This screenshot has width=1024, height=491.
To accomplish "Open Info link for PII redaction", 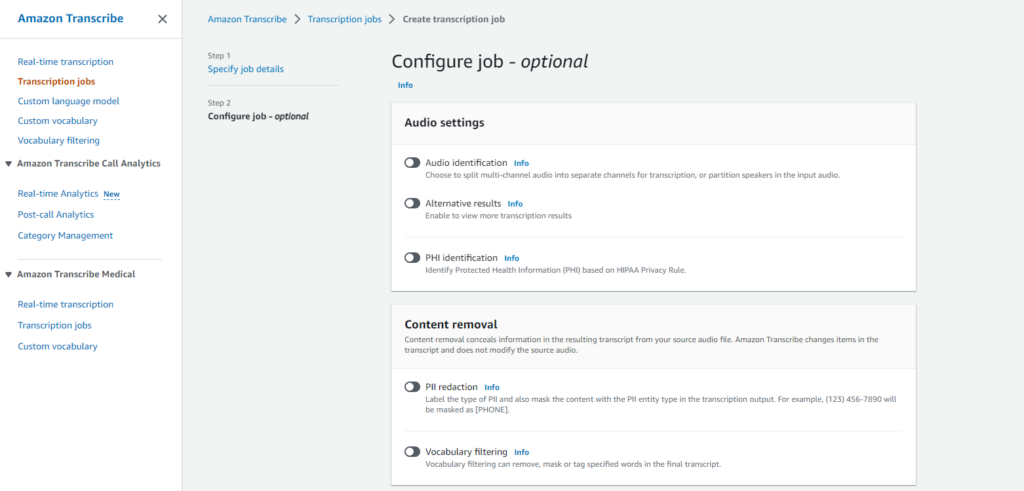I will [492, 387].
